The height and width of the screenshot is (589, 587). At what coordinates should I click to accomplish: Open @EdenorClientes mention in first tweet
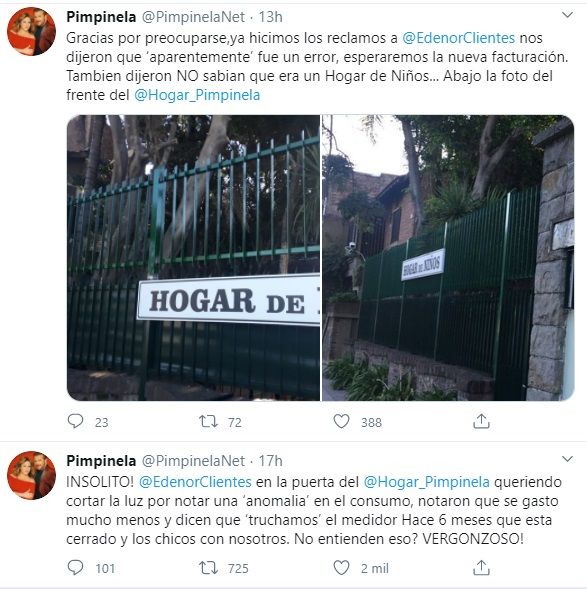(x=458, y=38)
